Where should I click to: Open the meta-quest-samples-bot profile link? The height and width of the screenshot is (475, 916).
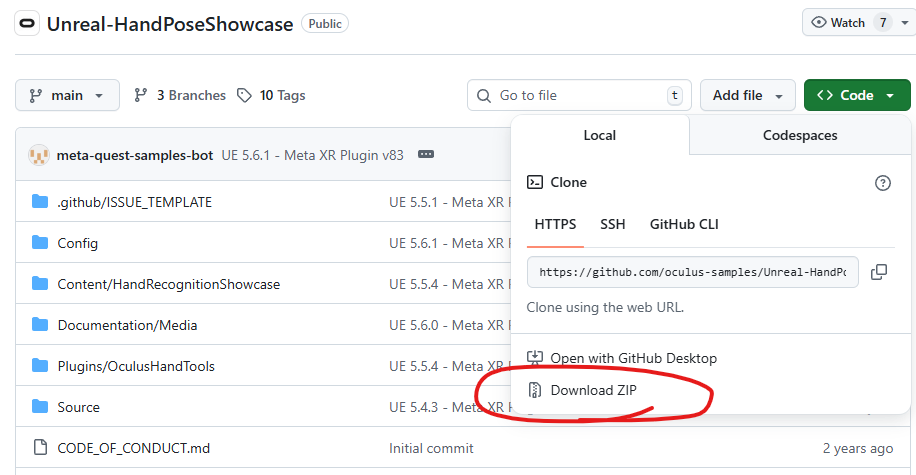point(135,155)
